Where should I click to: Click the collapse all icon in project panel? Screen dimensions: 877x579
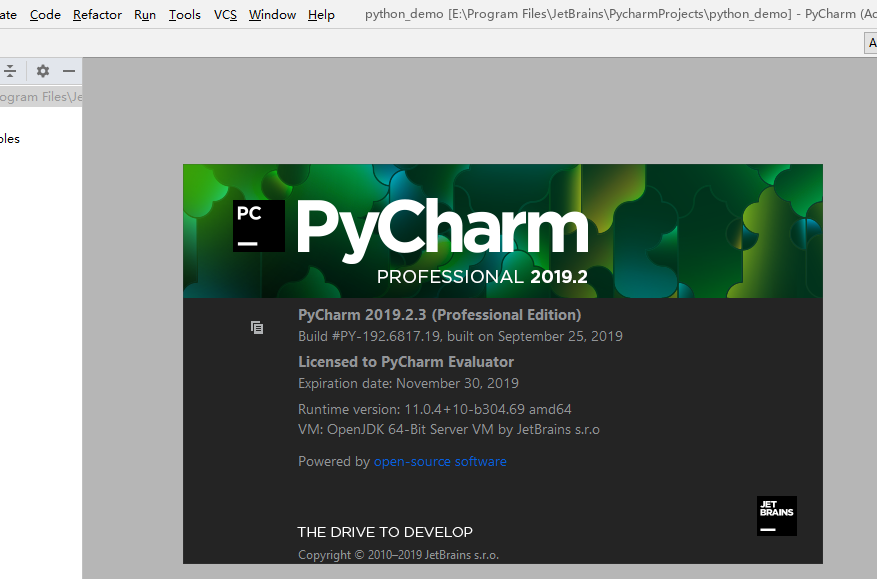(x=10, y=71)
